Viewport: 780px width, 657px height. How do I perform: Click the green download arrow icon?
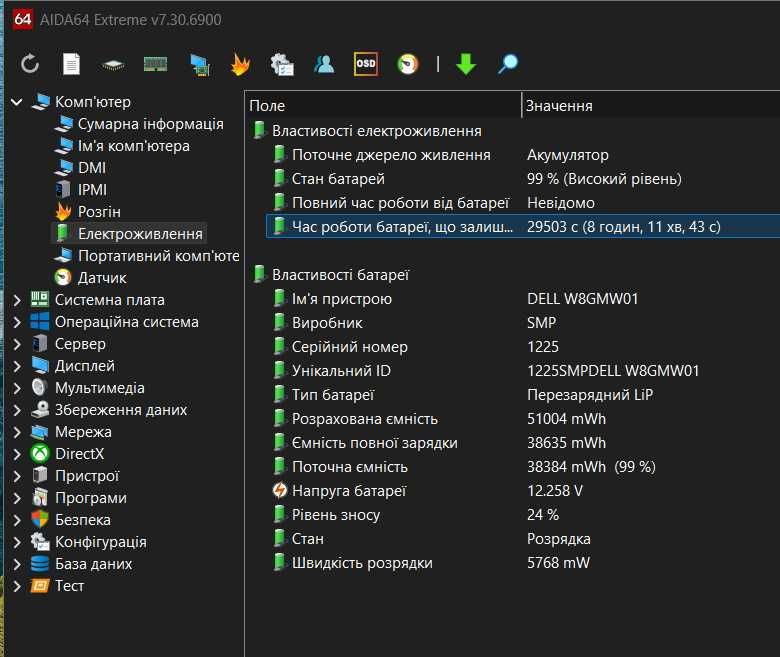(466, 64)
